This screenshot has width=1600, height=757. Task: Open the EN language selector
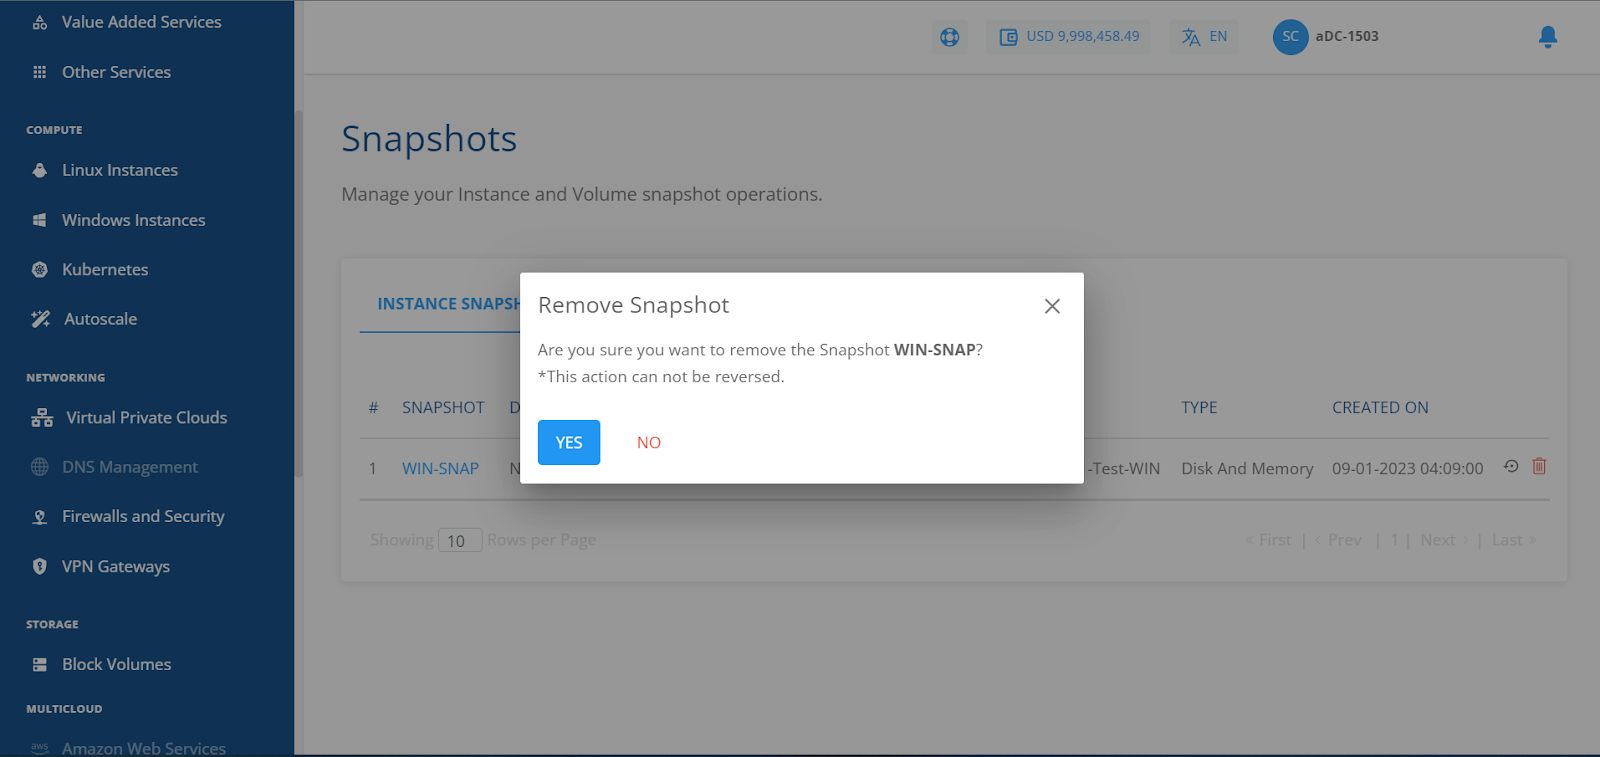coord(1204,37)
